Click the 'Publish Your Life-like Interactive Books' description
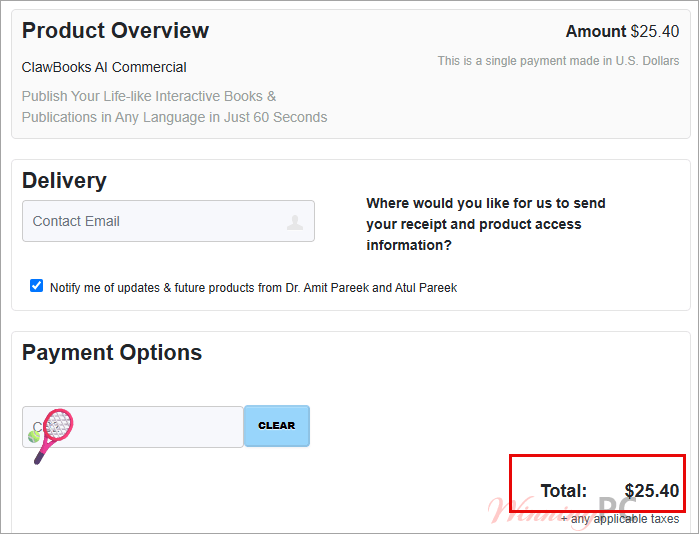This screenshot has height=534, width=699. tap(174, 107)
